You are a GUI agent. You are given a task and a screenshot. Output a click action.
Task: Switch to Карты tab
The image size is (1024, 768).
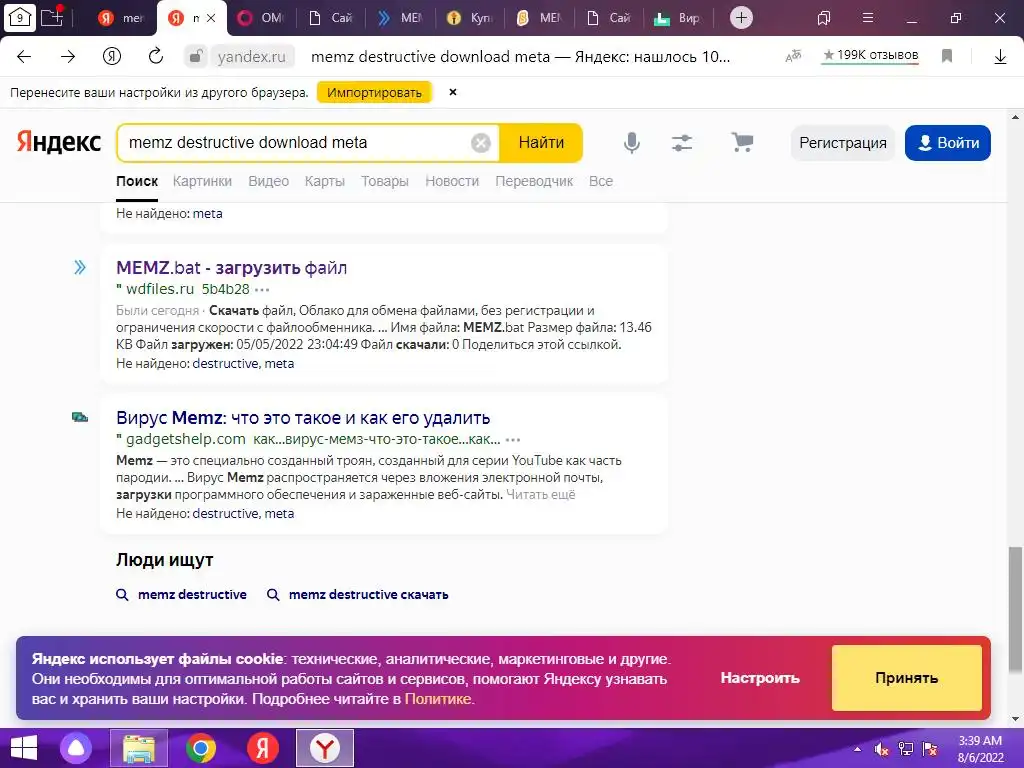pyautogui.click(x=325, y=182)
